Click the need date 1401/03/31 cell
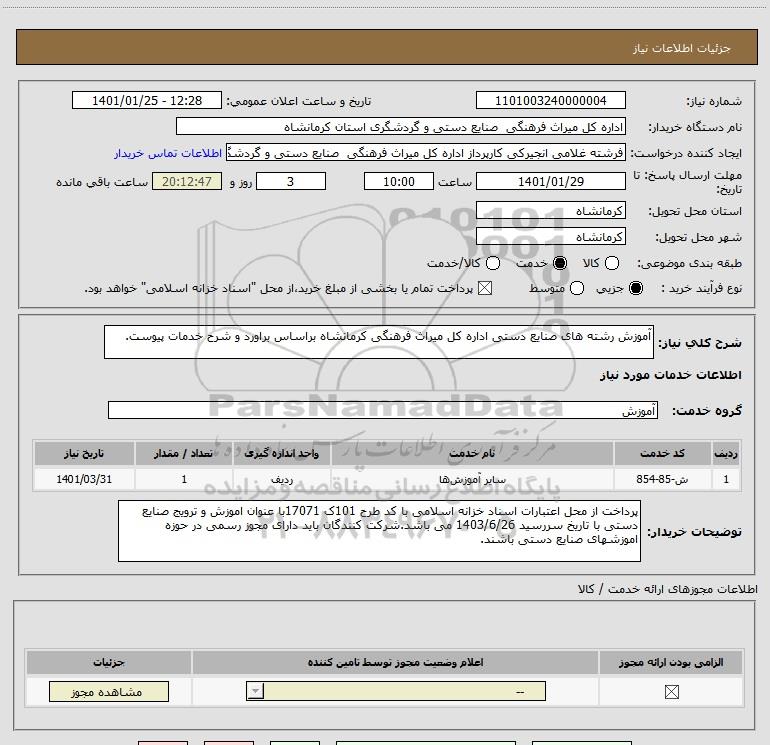This screenshot has width=770, height=745. click(x=84, y=479)
